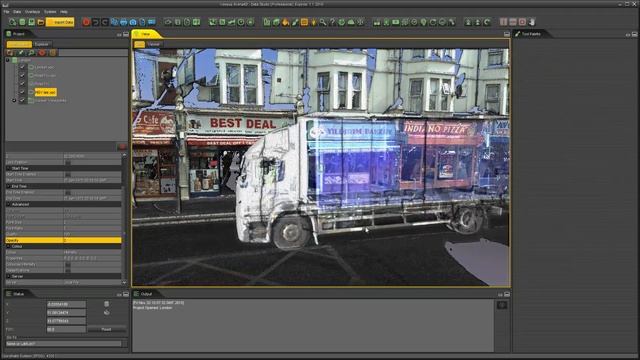Click the icon beside Y coordinate field
The image size is (640, 360).
tap(107, 313)
